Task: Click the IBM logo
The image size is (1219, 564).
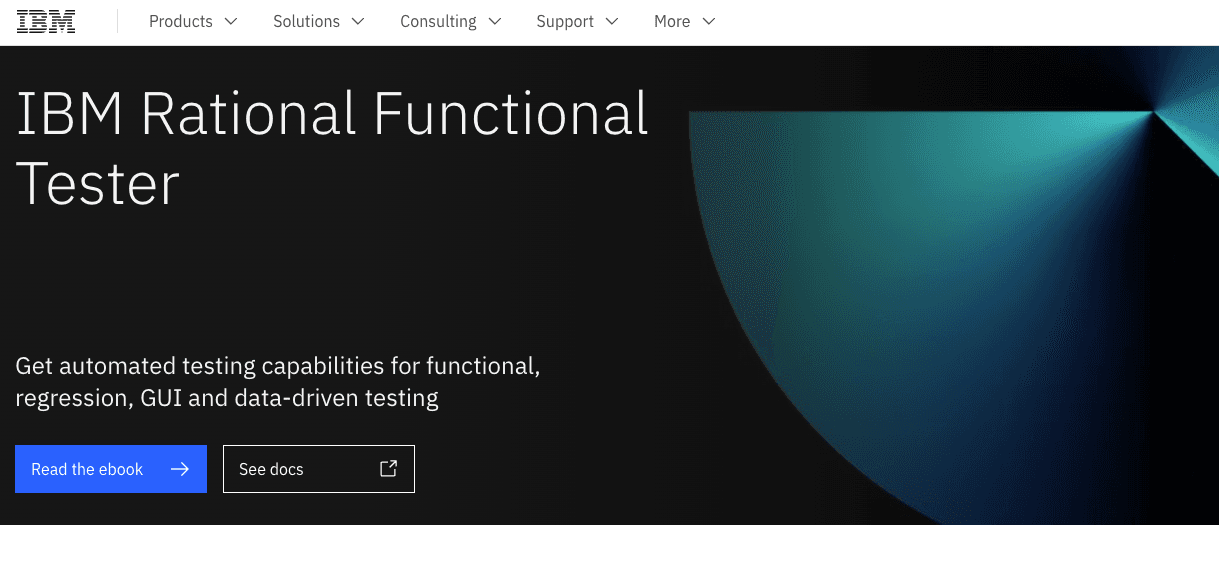Action: click(46, 21)
